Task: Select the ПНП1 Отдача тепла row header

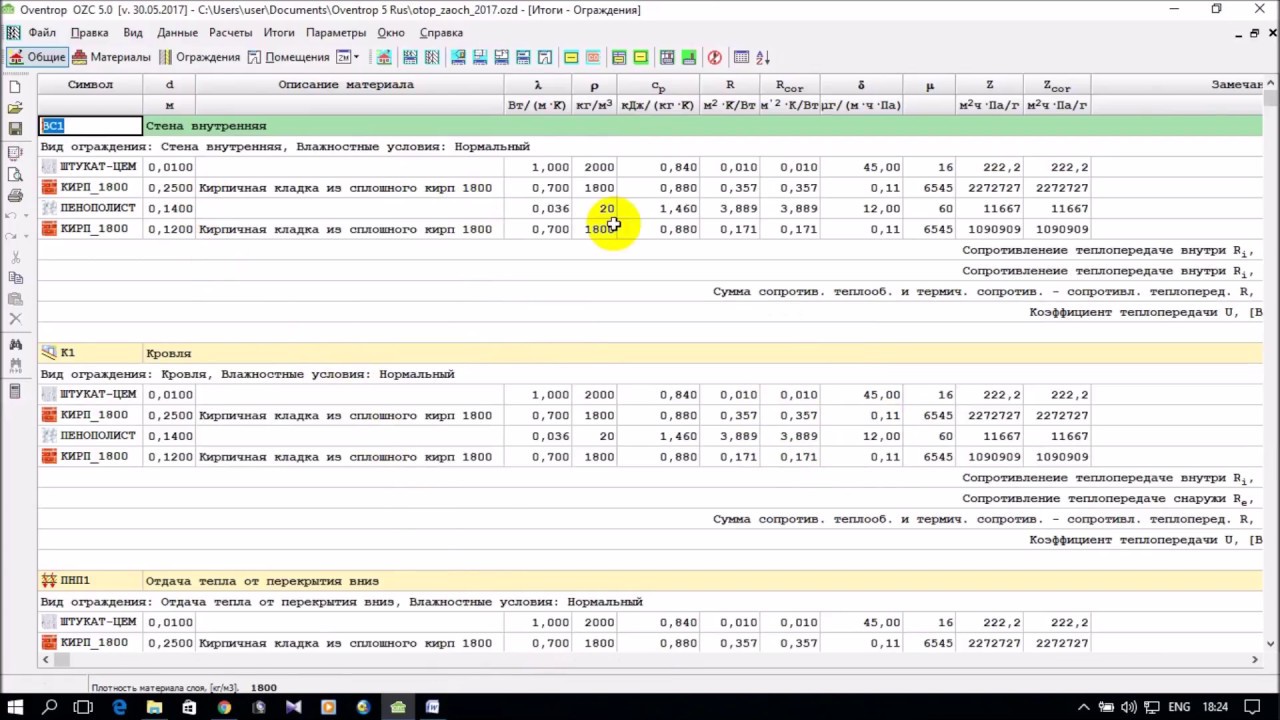Action: [x=650, y=581]
